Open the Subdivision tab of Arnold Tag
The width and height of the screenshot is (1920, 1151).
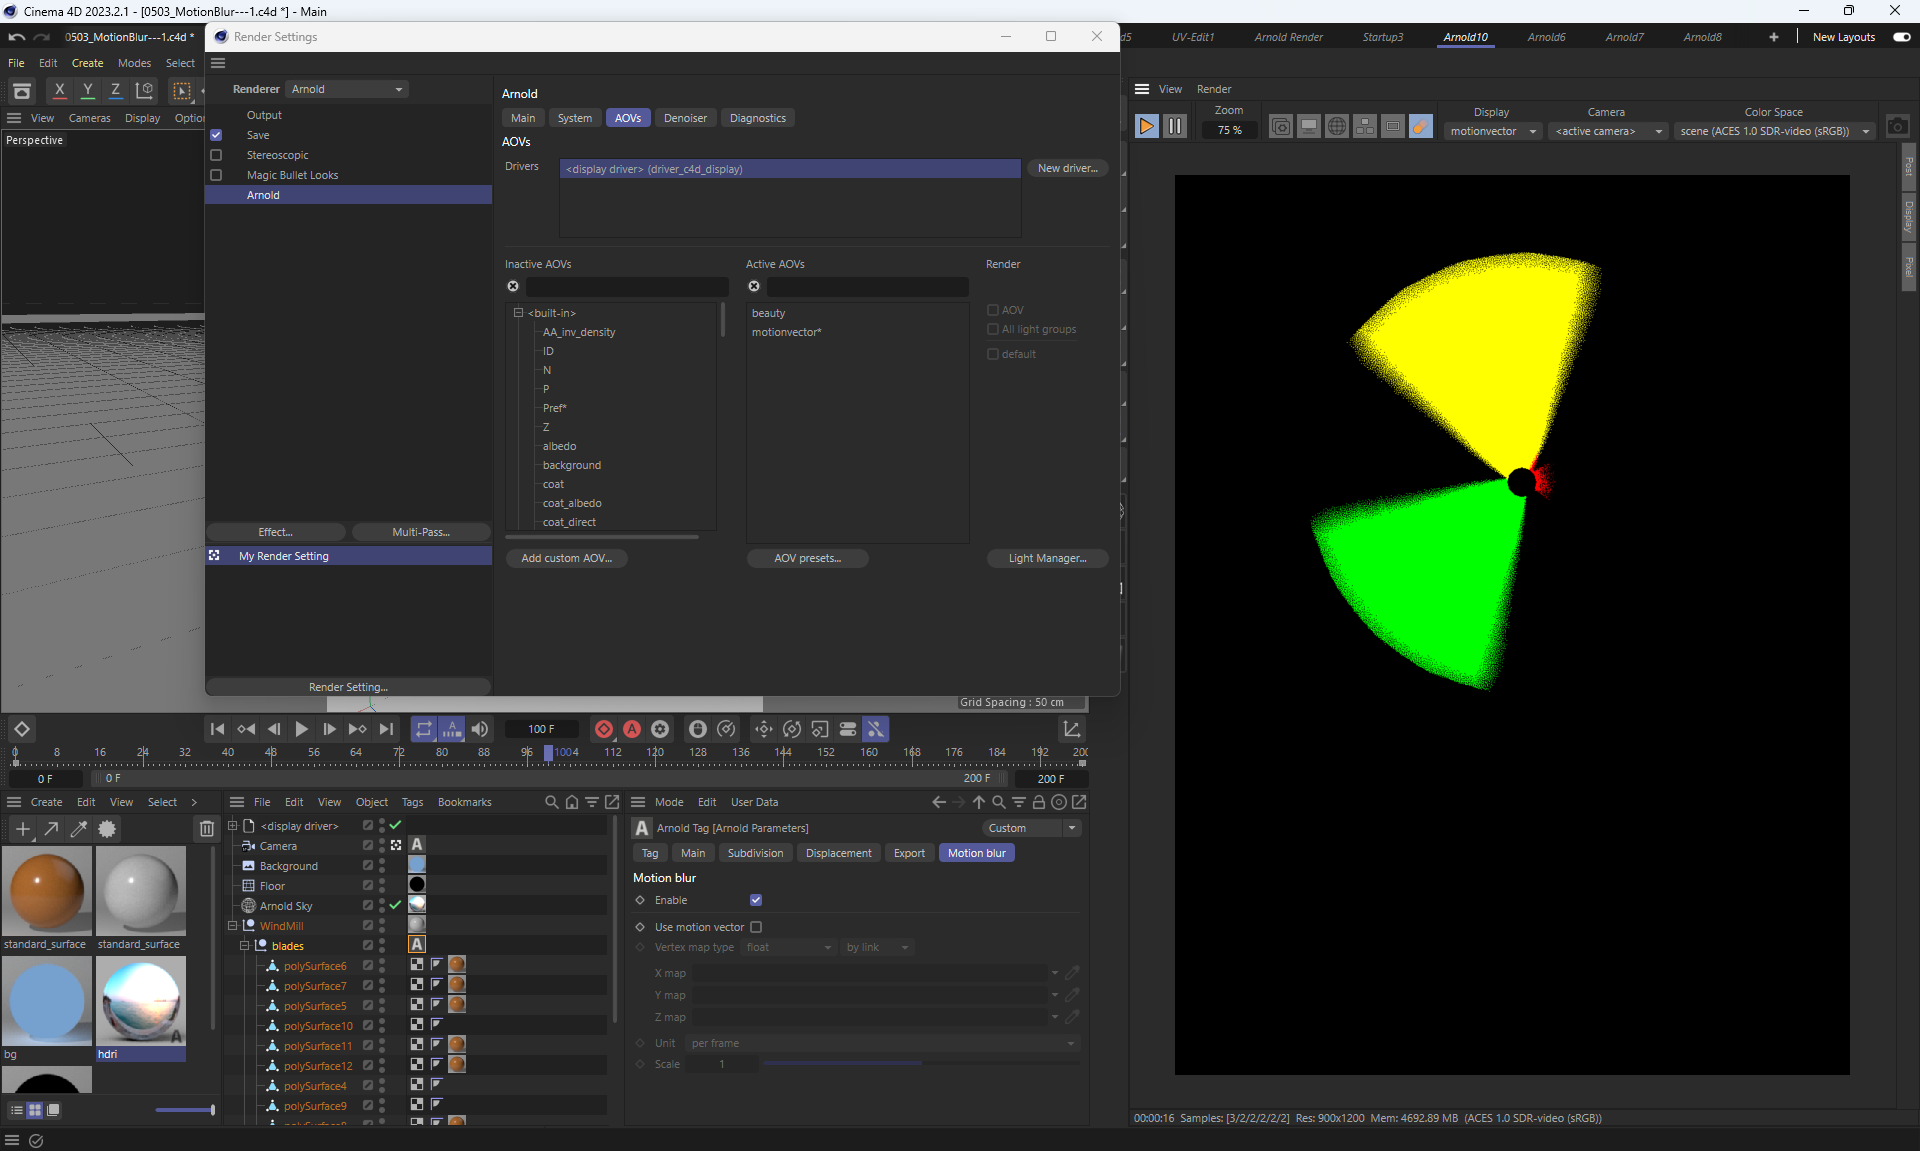pos(755,853)
